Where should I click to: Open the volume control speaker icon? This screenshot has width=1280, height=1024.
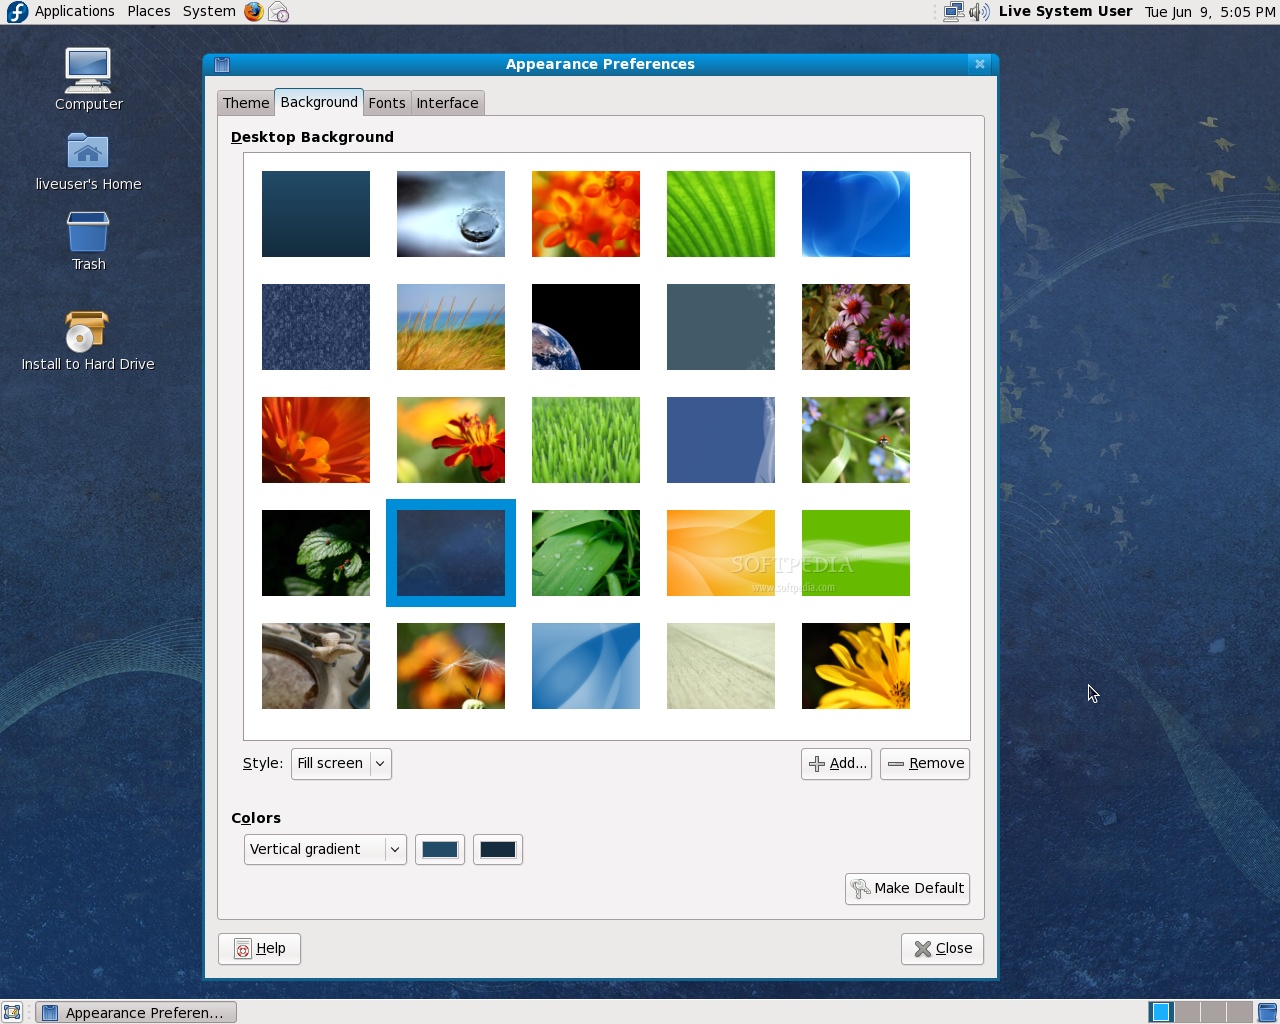[979, 12]
